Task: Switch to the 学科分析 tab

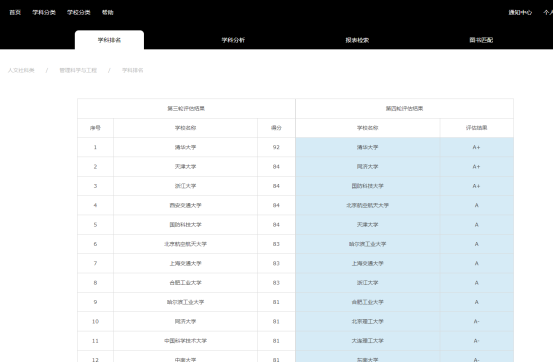Action: pos(233,40)
